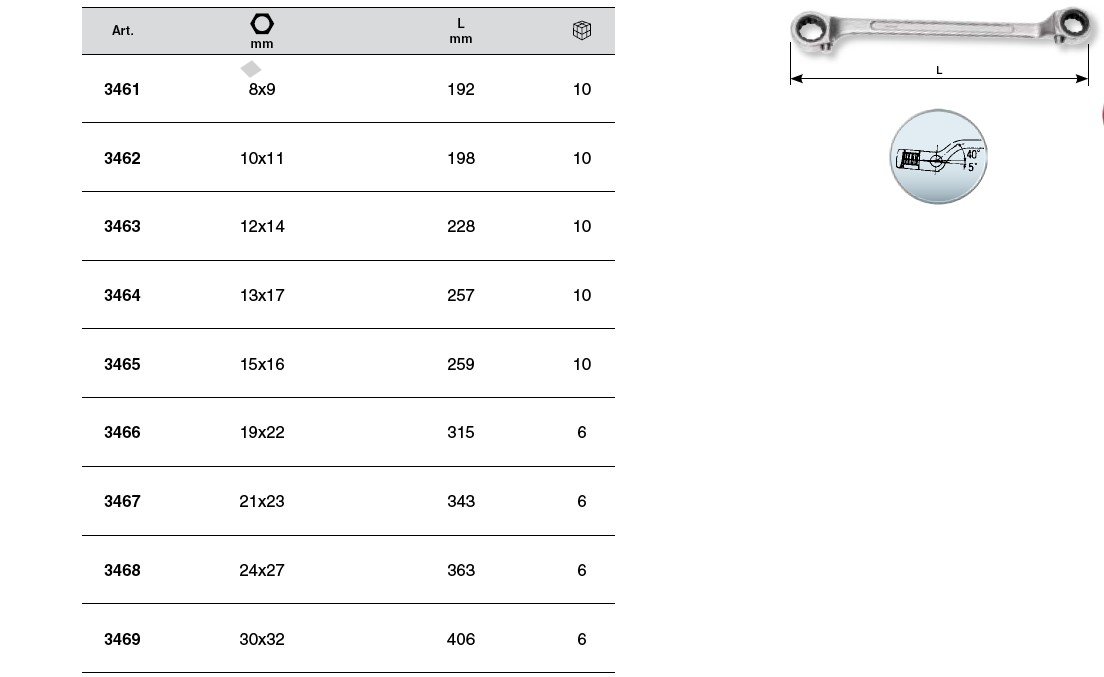Click the L mm column header

pyautogui.click(x=460, y=31)
